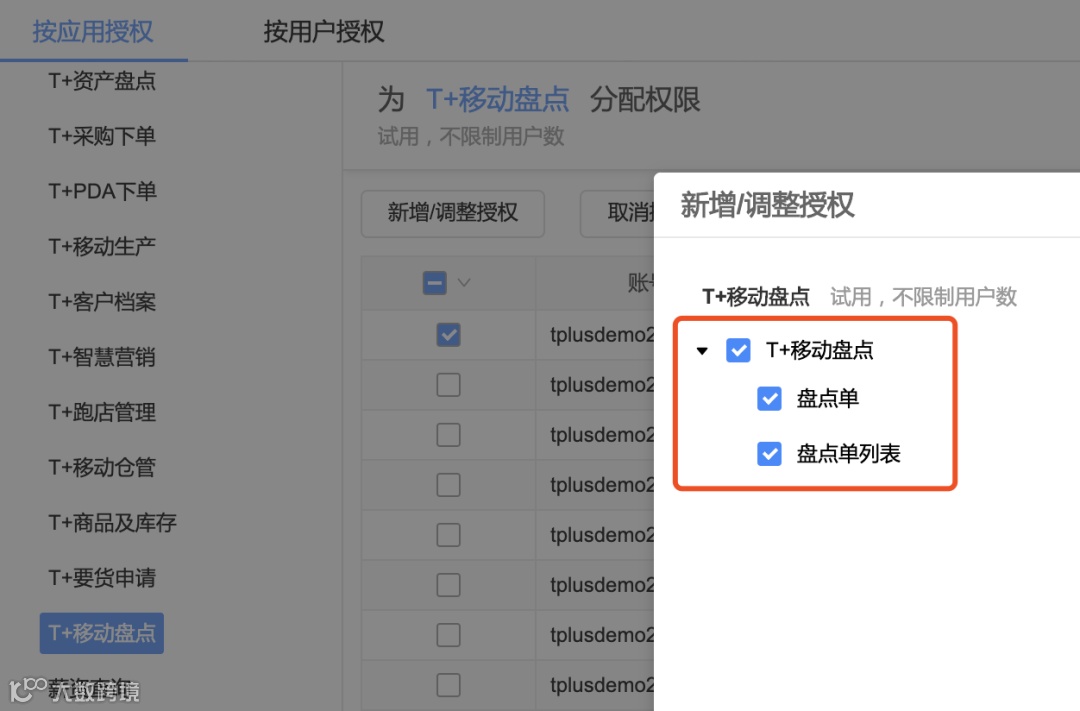Screen dimensions: 1080x711
Task: Select T+采购下单 in the app list
Action: 102,136
